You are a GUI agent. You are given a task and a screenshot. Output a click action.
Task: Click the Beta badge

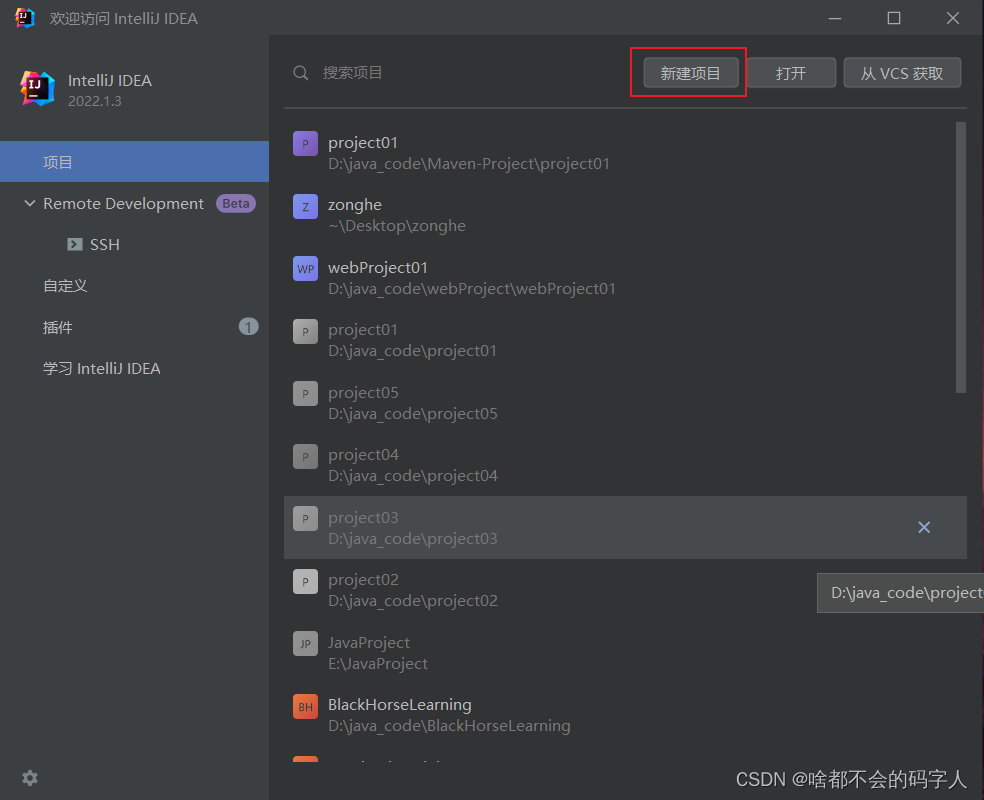[x=236, y=203]
